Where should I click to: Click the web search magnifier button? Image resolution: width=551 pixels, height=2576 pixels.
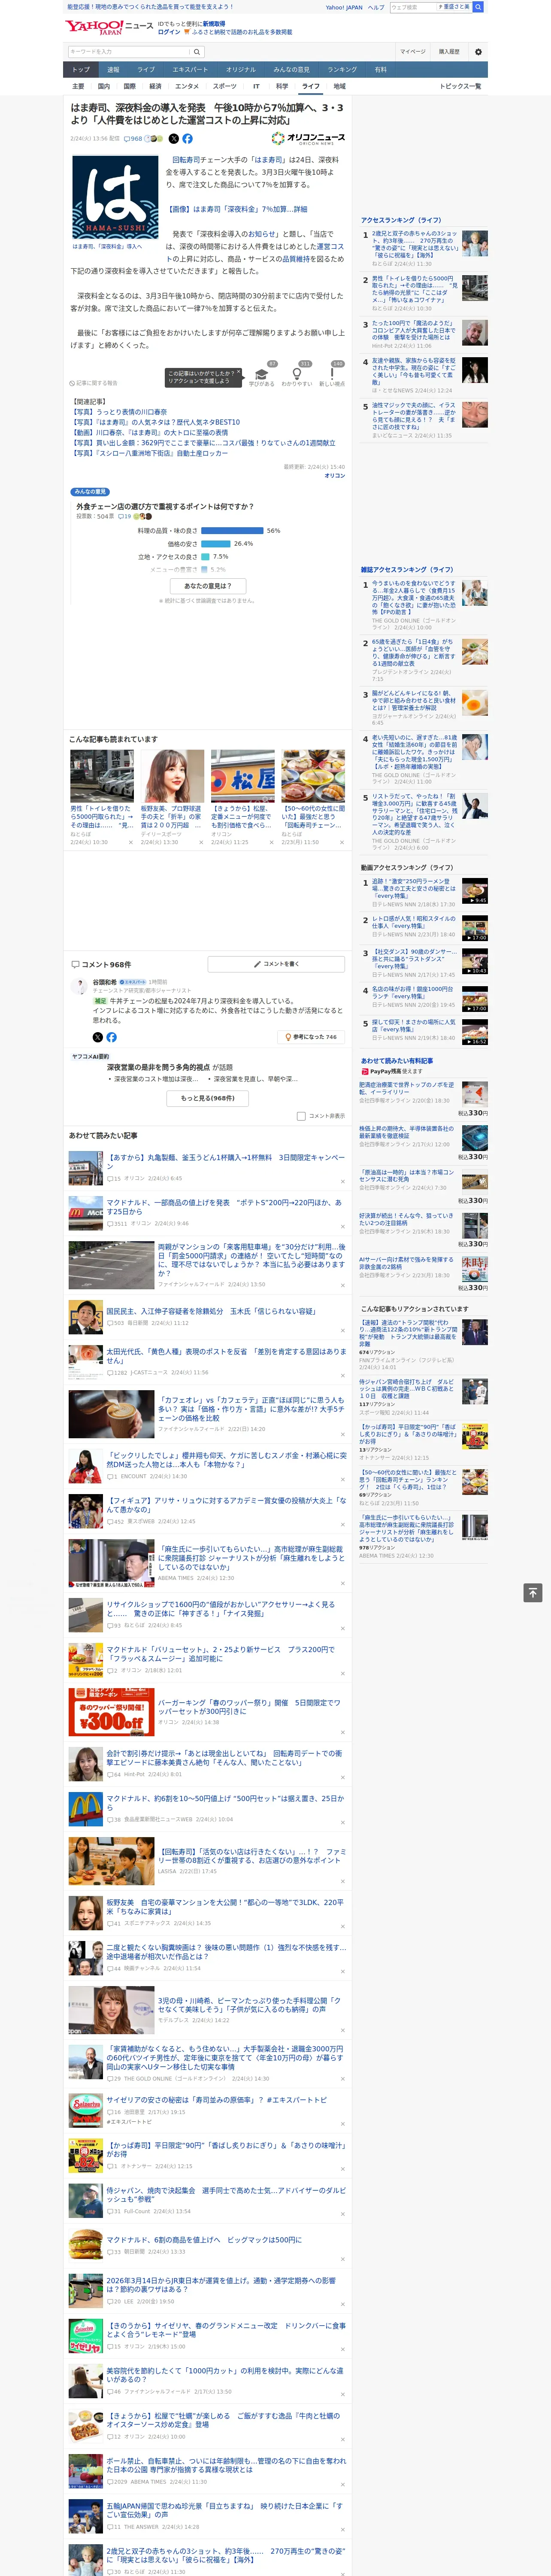coord(478,7)
